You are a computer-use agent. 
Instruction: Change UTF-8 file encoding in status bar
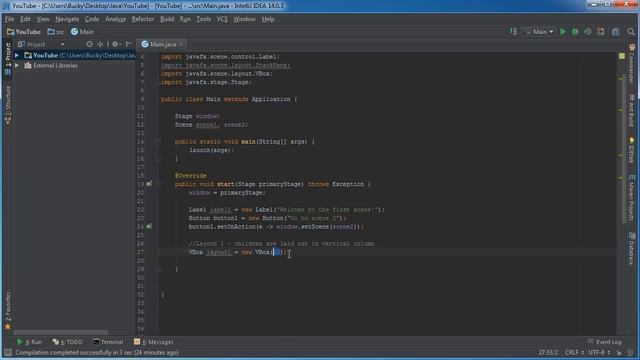tap(599, 352)
